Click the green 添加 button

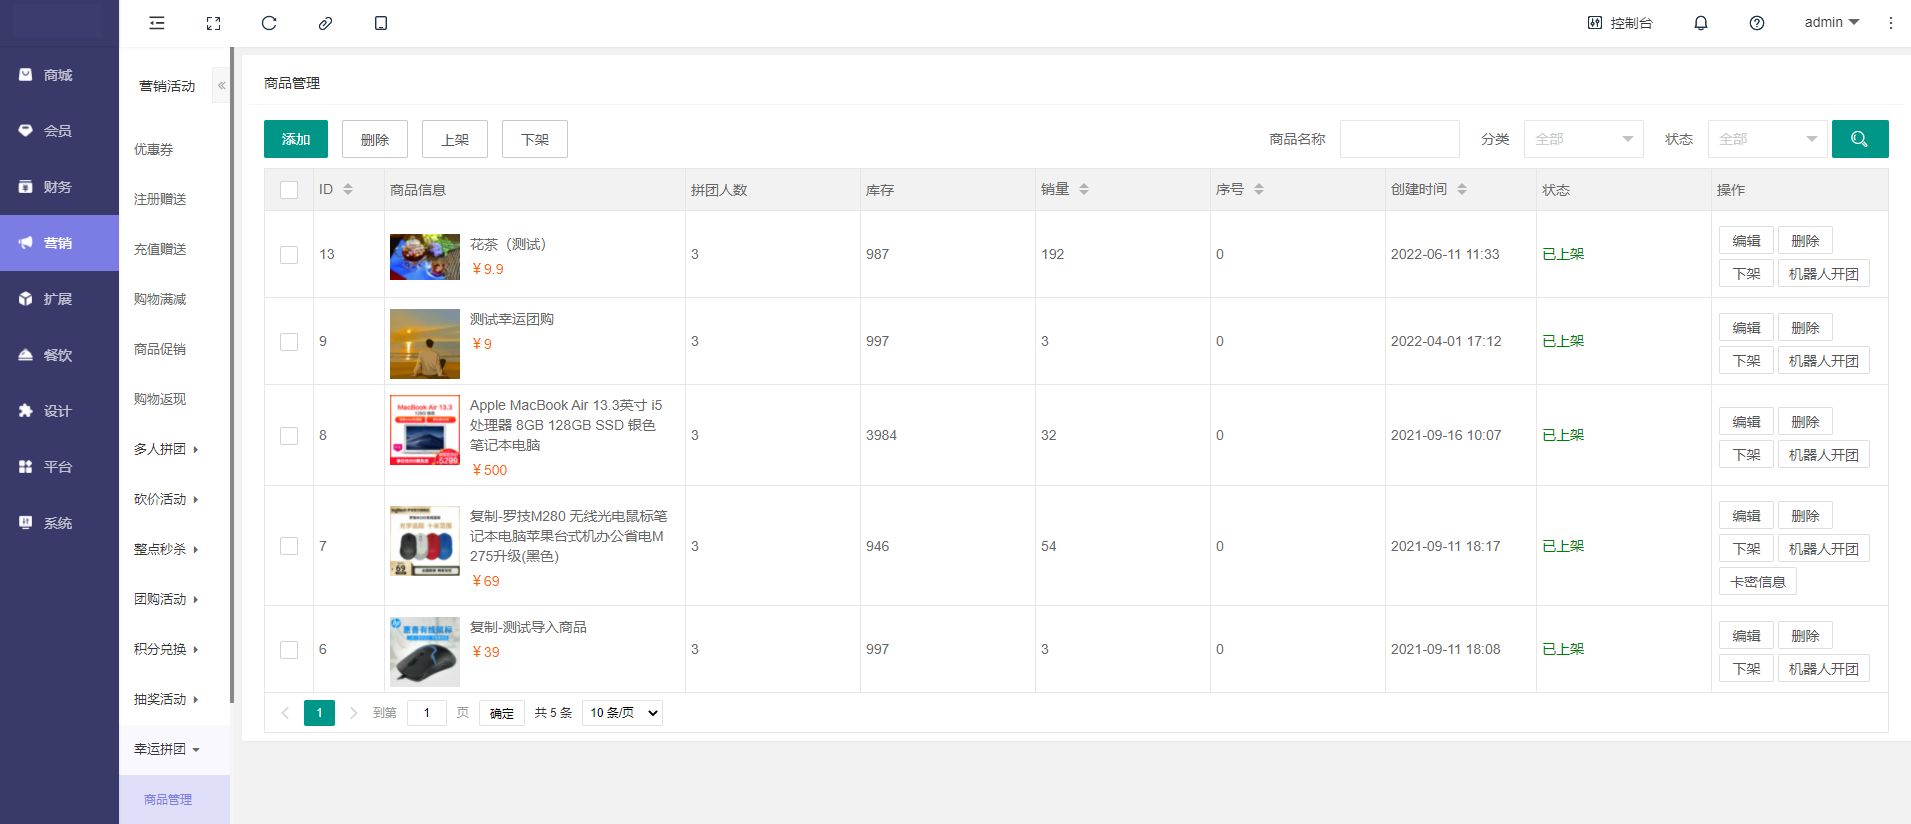[296, 139]
